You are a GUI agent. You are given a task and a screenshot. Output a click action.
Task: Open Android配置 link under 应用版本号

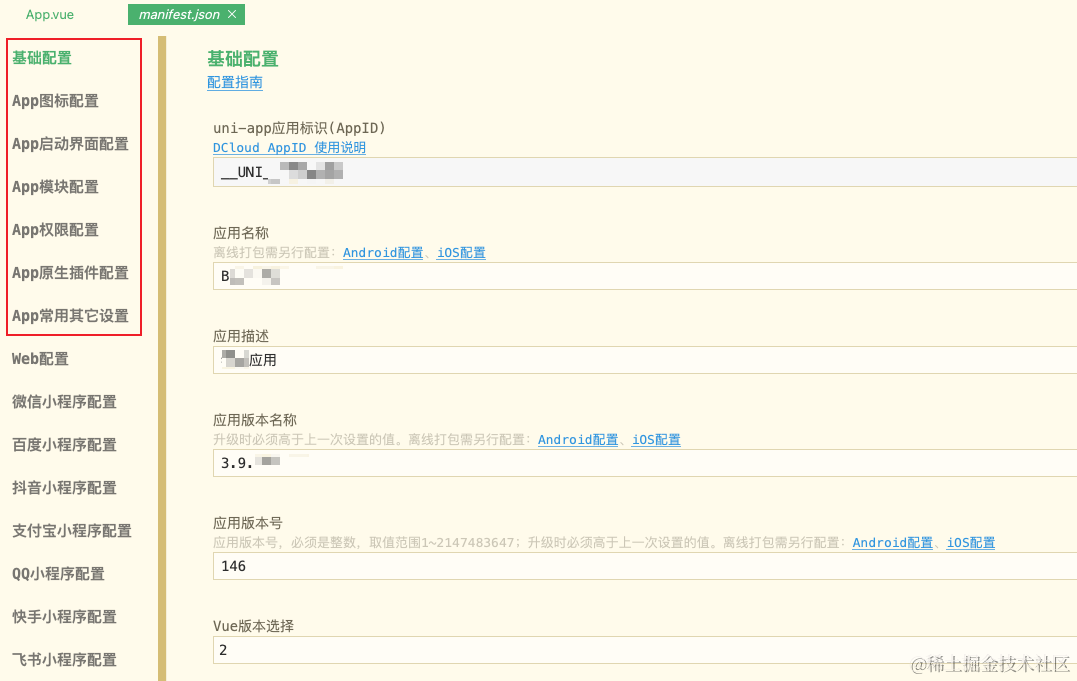(892, 543)
